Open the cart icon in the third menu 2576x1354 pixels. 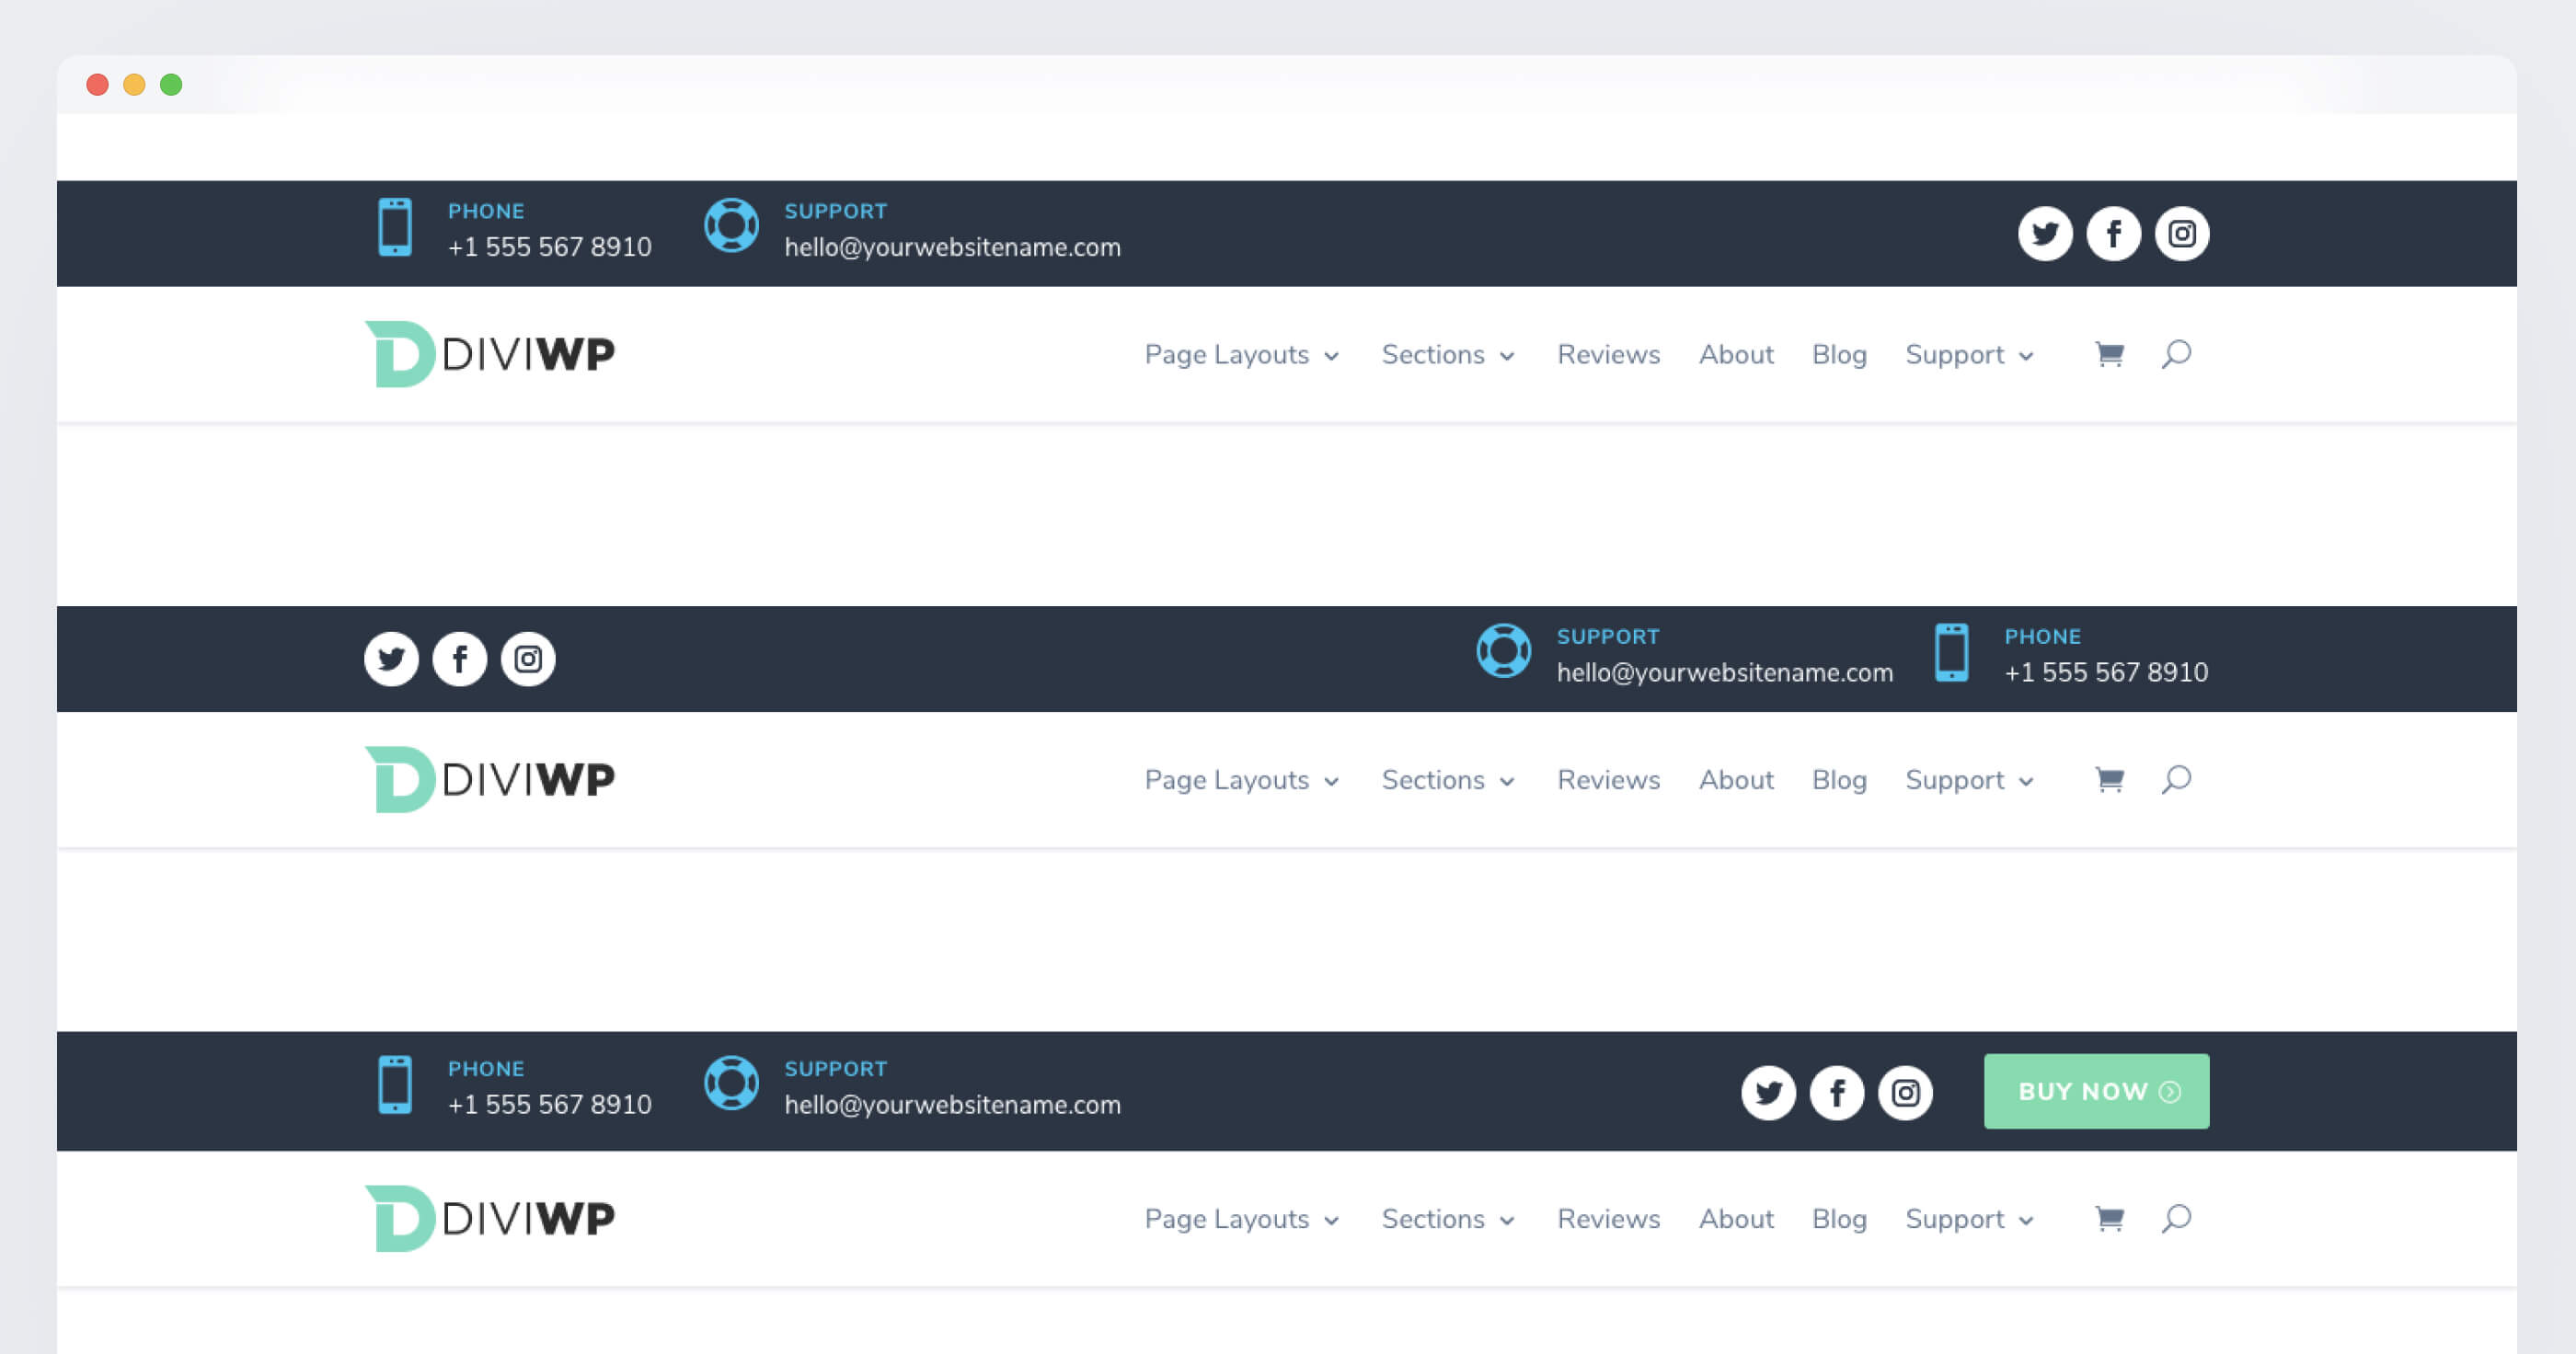pyautogui.click(x=2109, y=1218)
